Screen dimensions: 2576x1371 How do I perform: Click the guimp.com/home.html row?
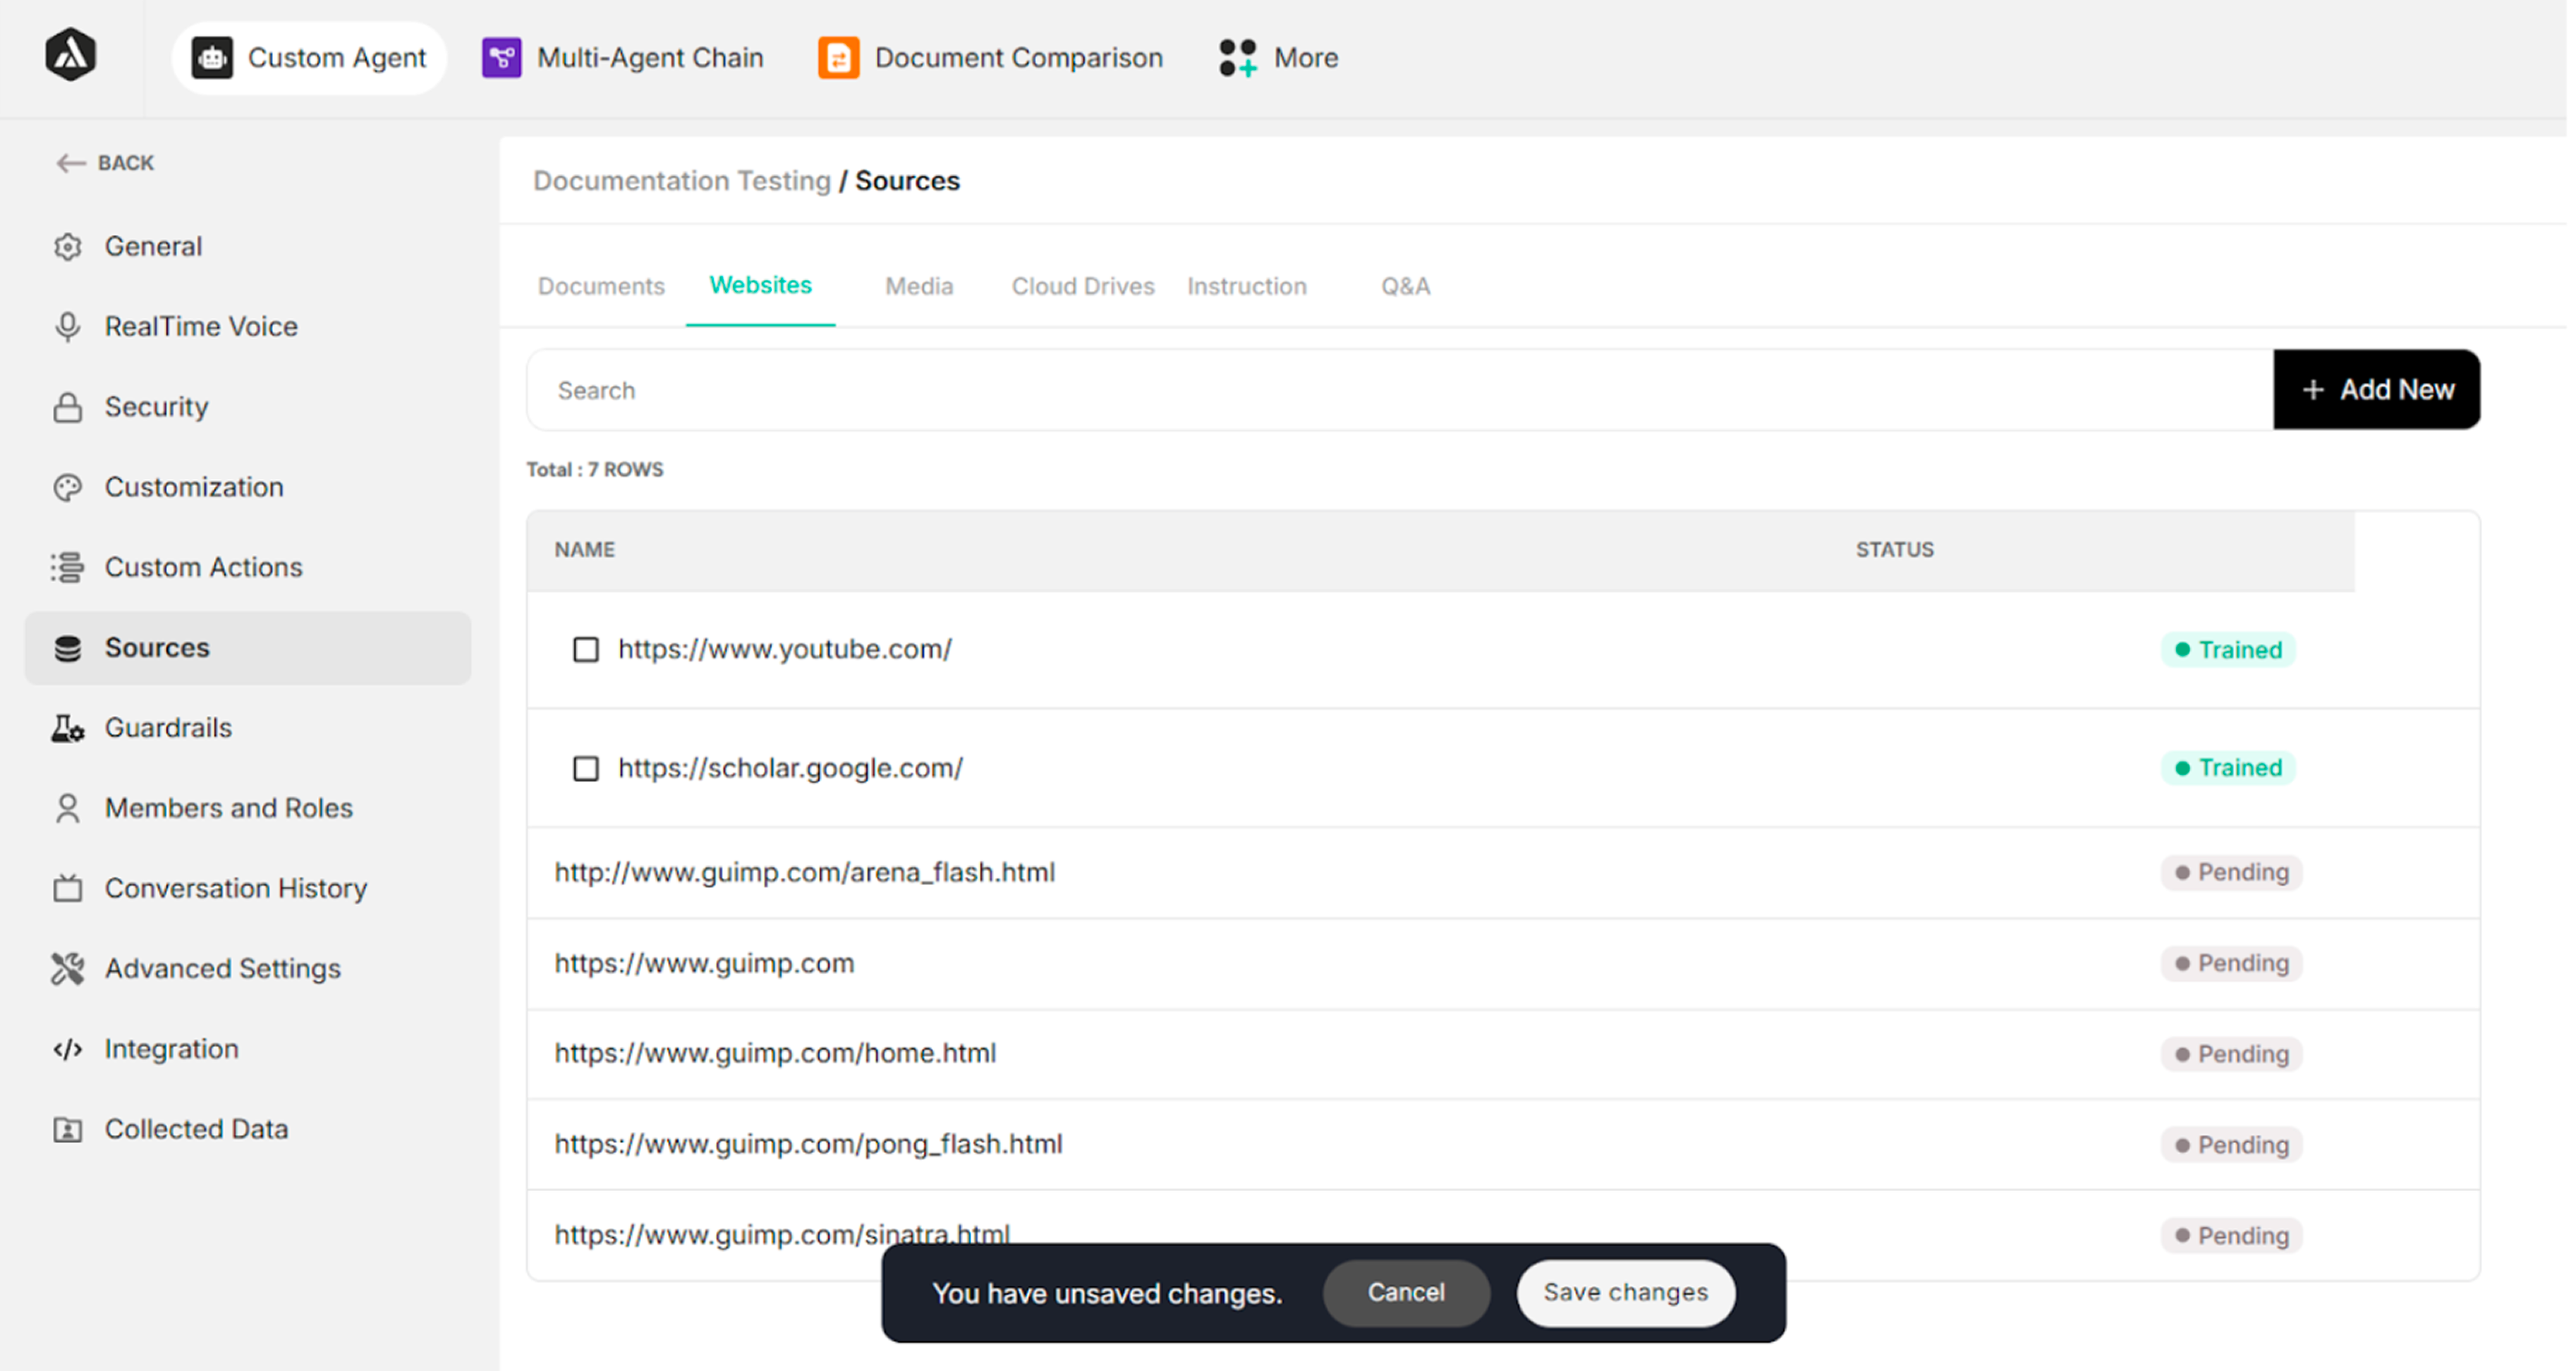point(1504,1054)
